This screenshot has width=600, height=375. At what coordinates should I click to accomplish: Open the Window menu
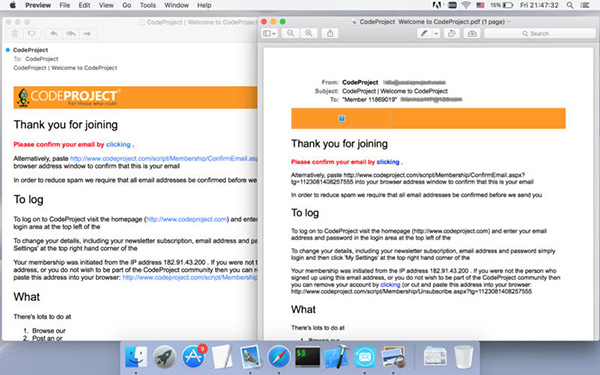coord(176,5)
